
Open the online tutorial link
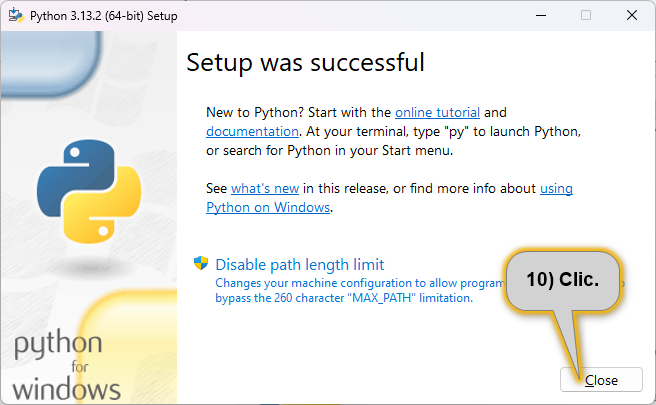point(437,113)
